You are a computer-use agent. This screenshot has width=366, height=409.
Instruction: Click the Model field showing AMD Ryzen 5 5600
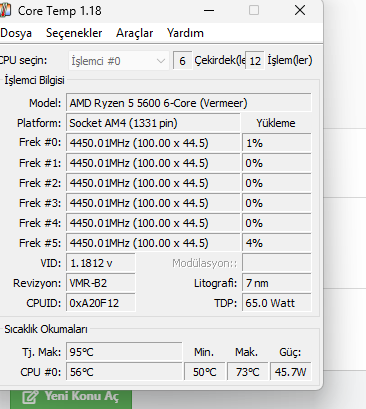(189, 103)
